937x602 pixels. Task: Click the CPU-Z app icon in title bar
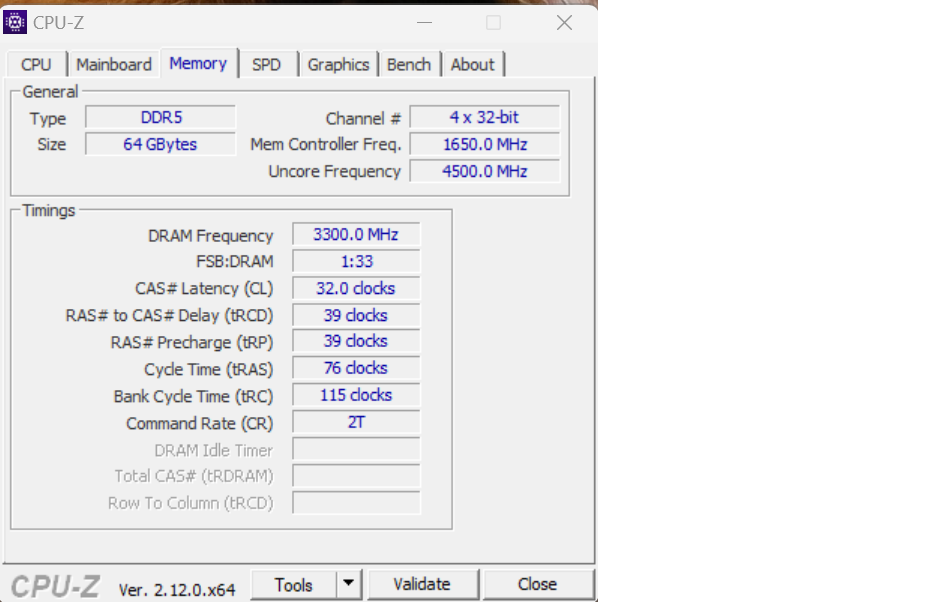(15, 23)
